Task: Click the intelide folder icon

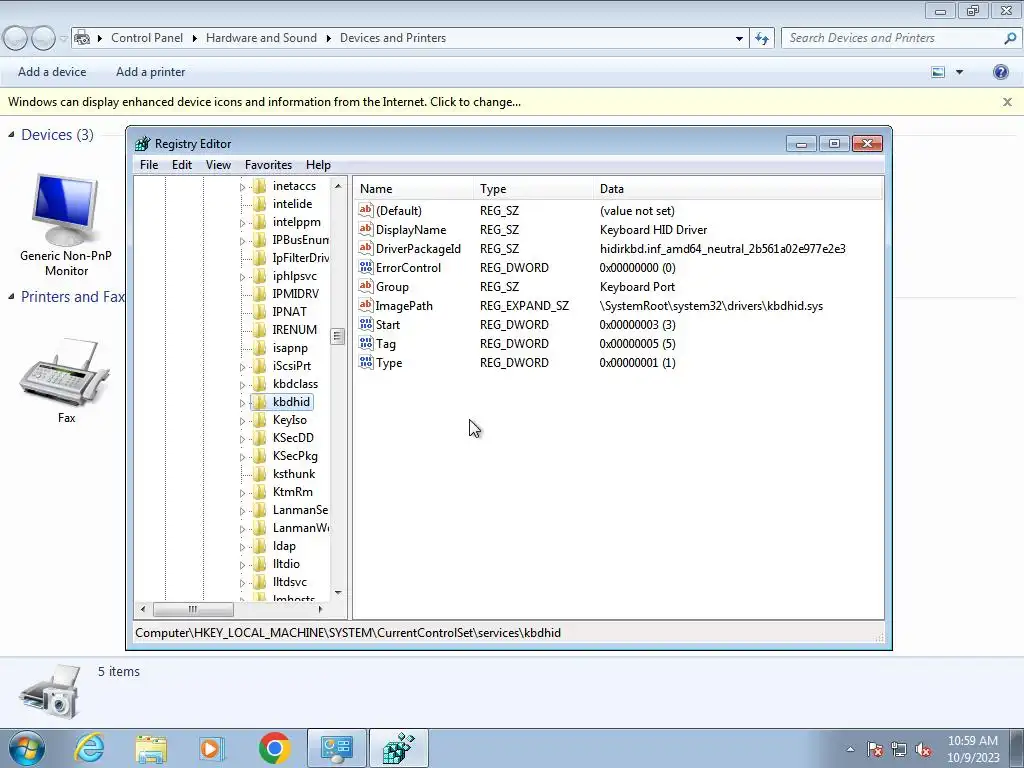Action: 259,204
